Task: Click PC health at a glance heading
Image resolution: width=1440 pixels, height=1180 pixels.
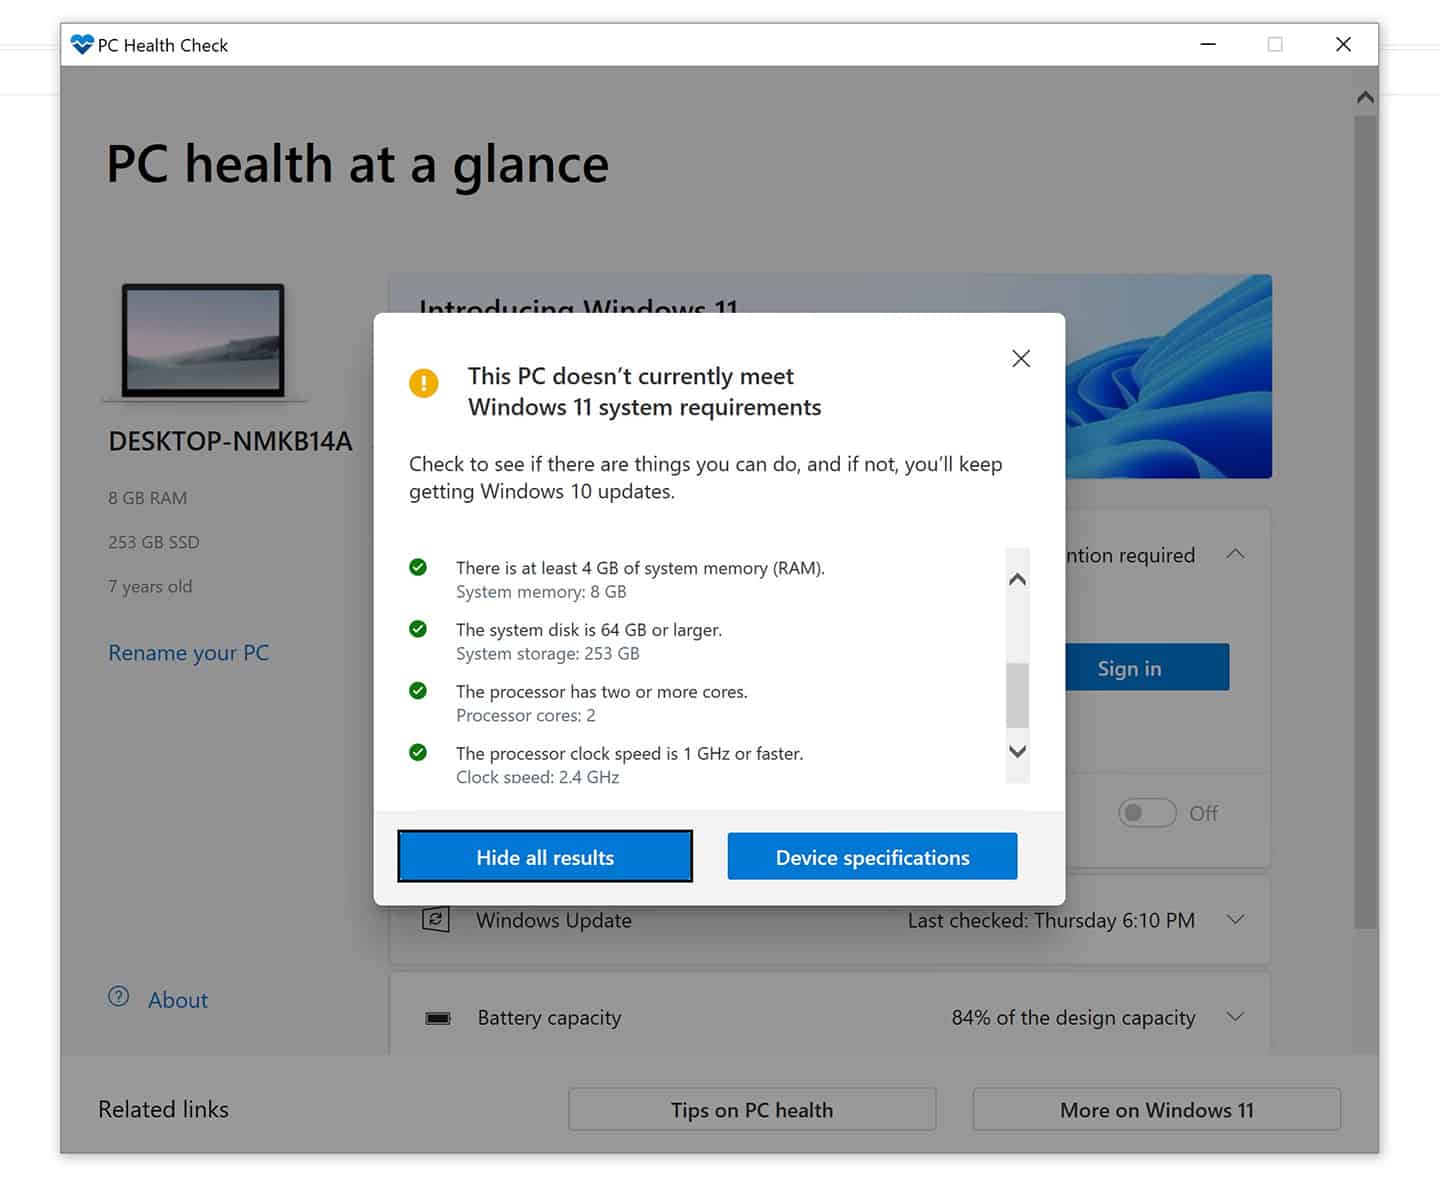Action: (x=357, y=165)
